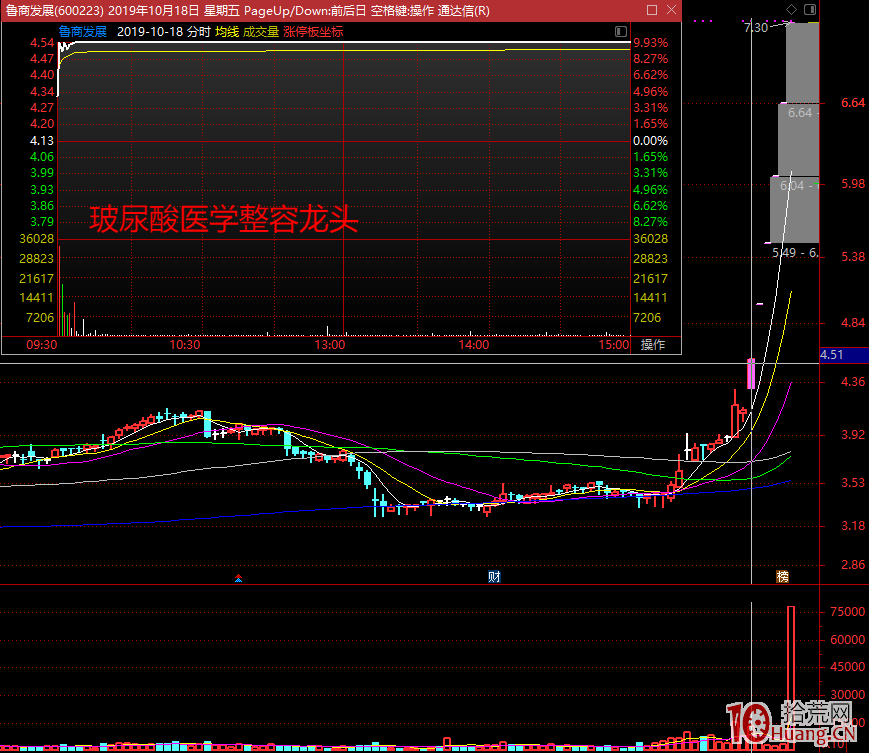
Task: Select the panel layout icon in the top-right corner
Action: point(808,8)
